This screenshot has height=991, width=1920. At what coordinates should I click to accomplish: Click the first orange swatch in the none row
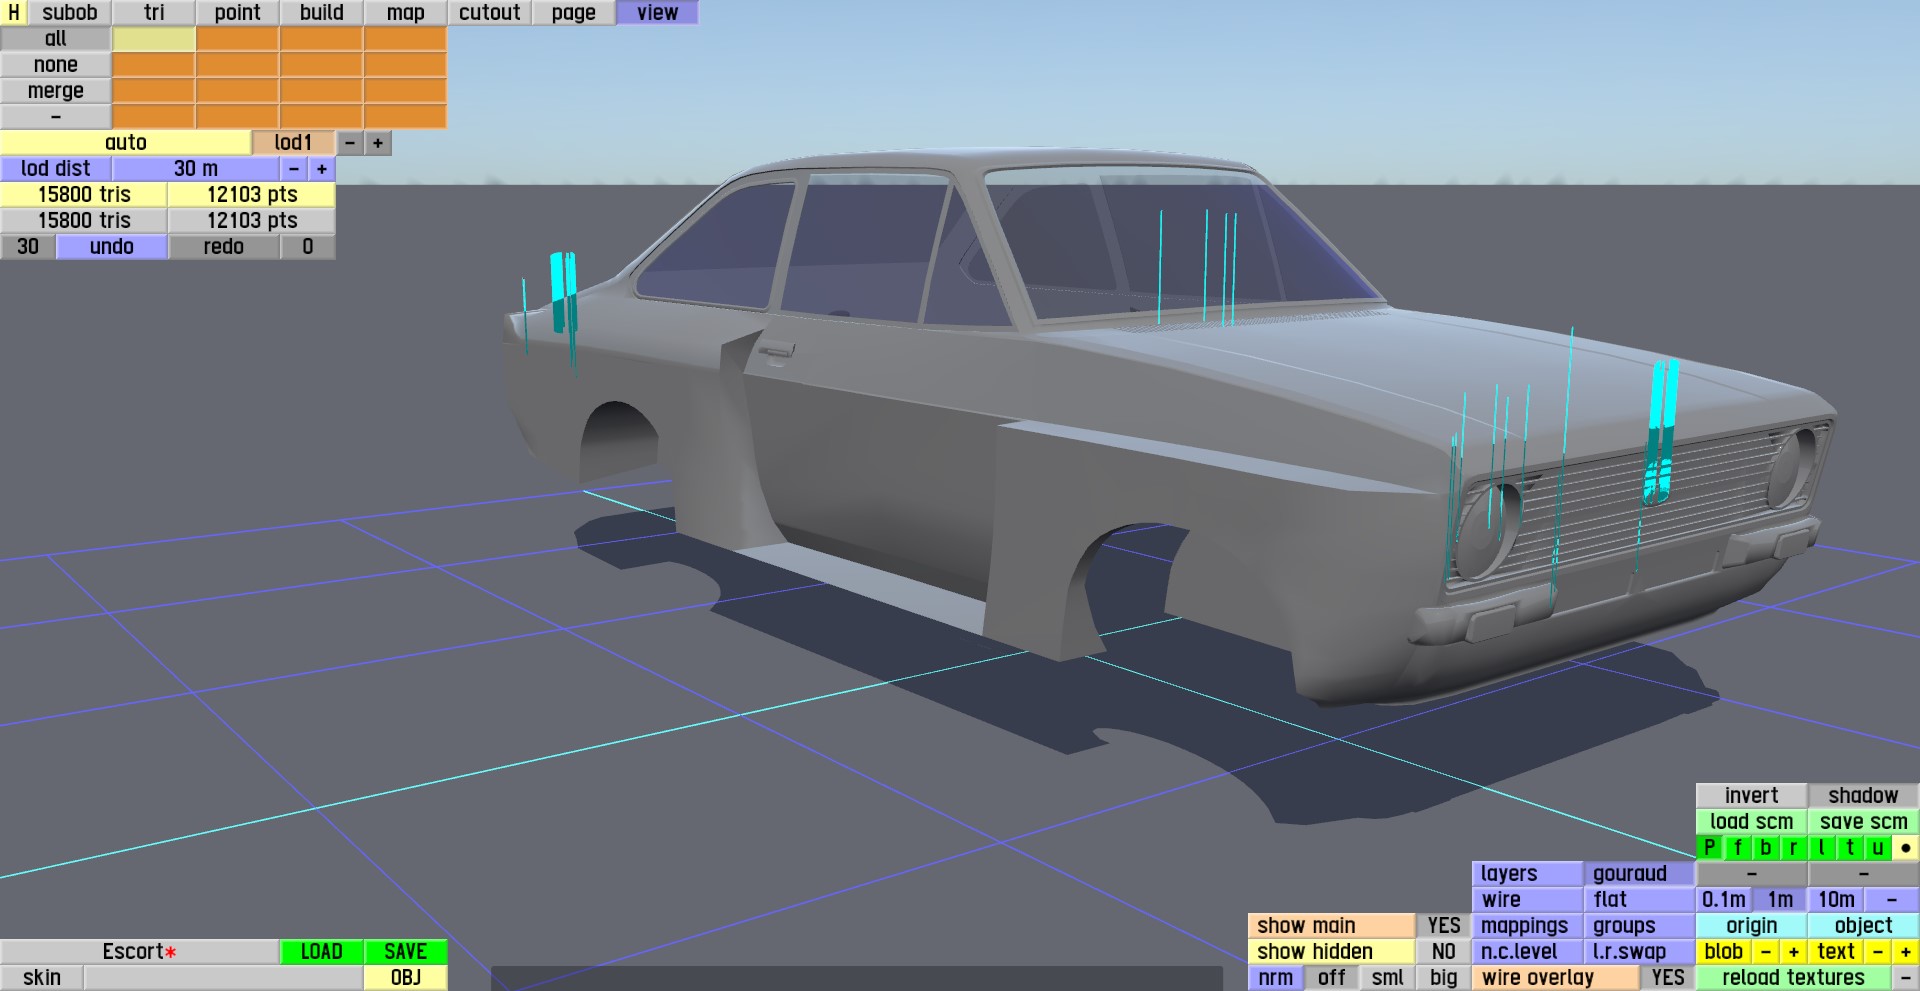[x=154, y=65]
